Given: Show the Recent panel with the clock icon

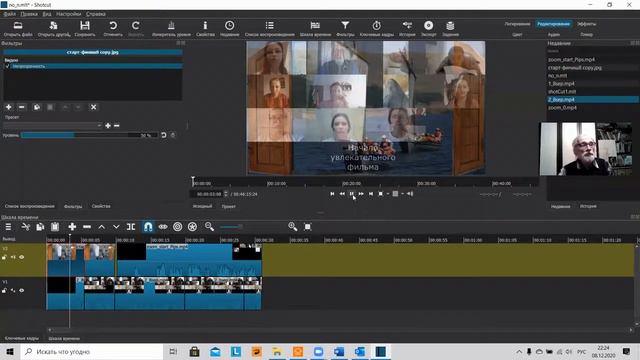Looking at the screenshot, I should [229, 26].
